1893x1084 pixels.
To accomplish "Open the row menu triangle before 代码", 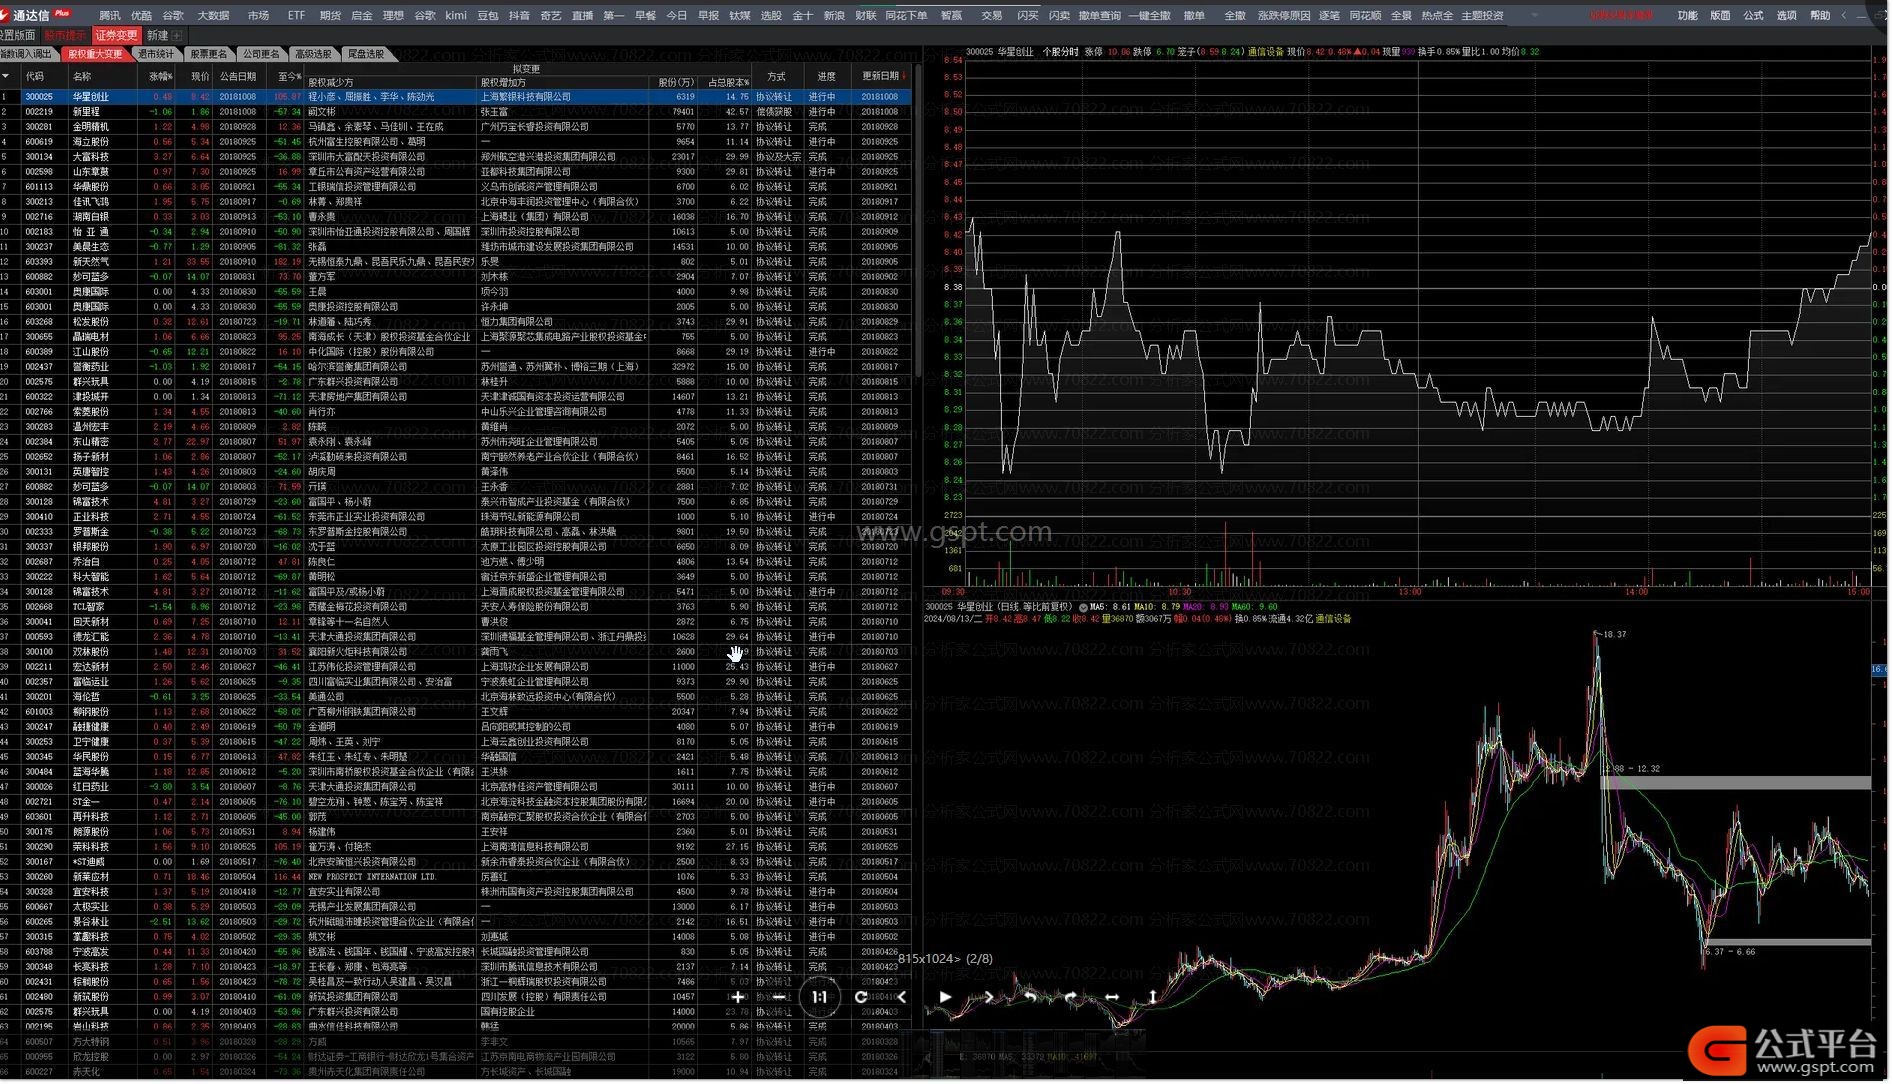I will (x=6, y=76).
